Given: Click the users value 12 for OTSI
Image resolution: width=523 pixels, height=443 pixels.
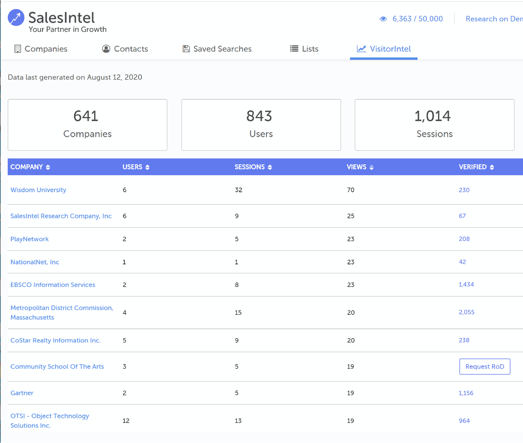Looking at the screenshot, I should (126, 421).
